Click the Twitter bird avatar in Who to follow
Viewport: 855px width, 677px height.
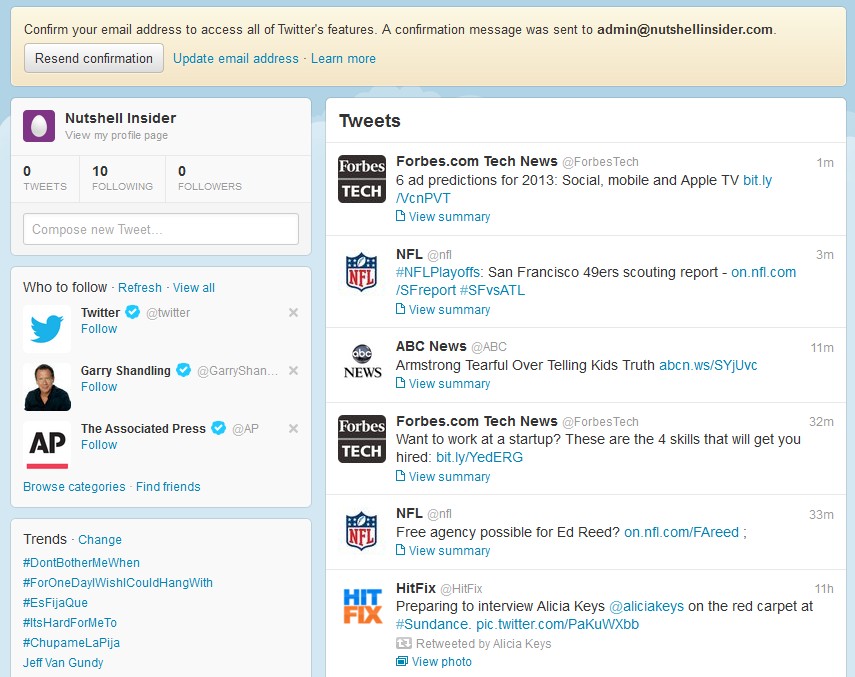[47, 329]
